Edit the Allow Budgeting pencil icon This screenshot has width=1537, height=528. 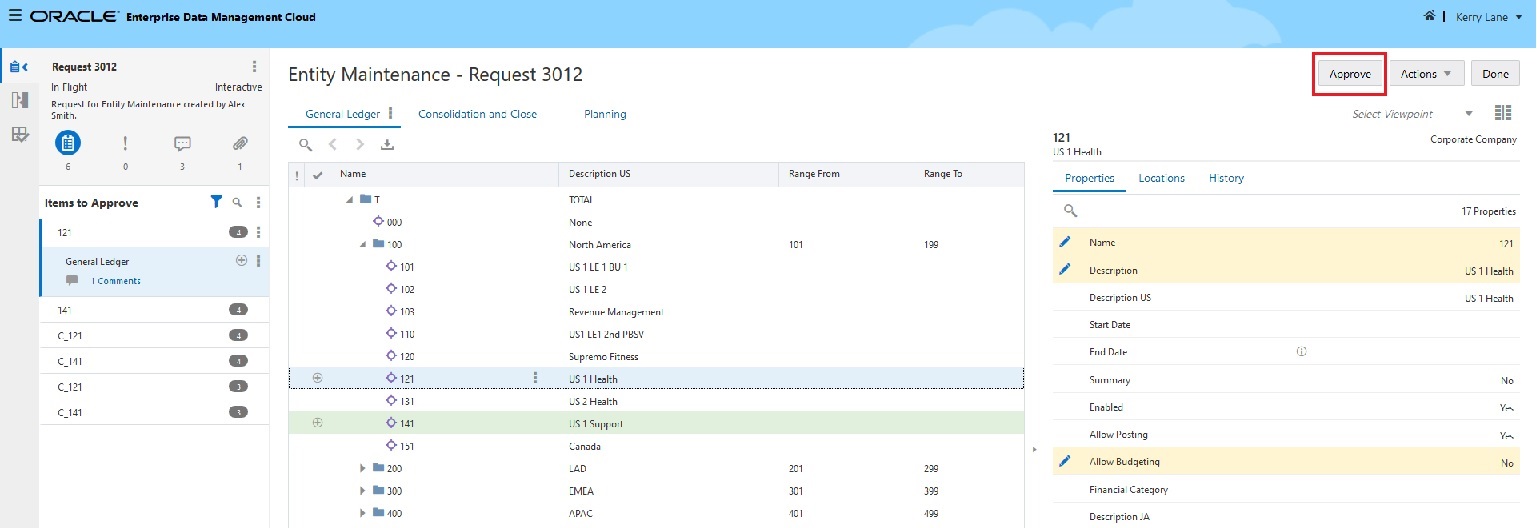[x=1065, y=461]
